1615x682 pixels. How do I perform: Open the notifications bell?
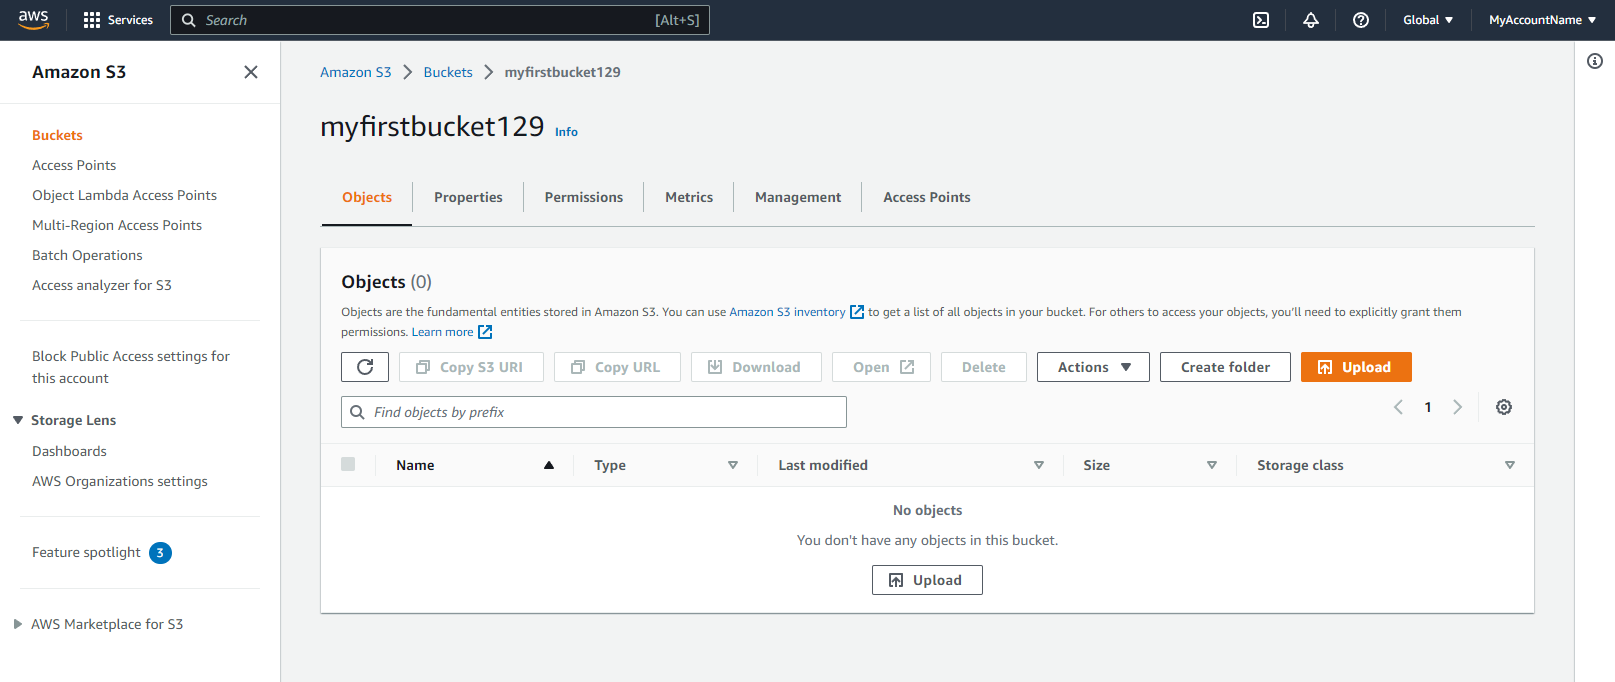(1310, 20)
